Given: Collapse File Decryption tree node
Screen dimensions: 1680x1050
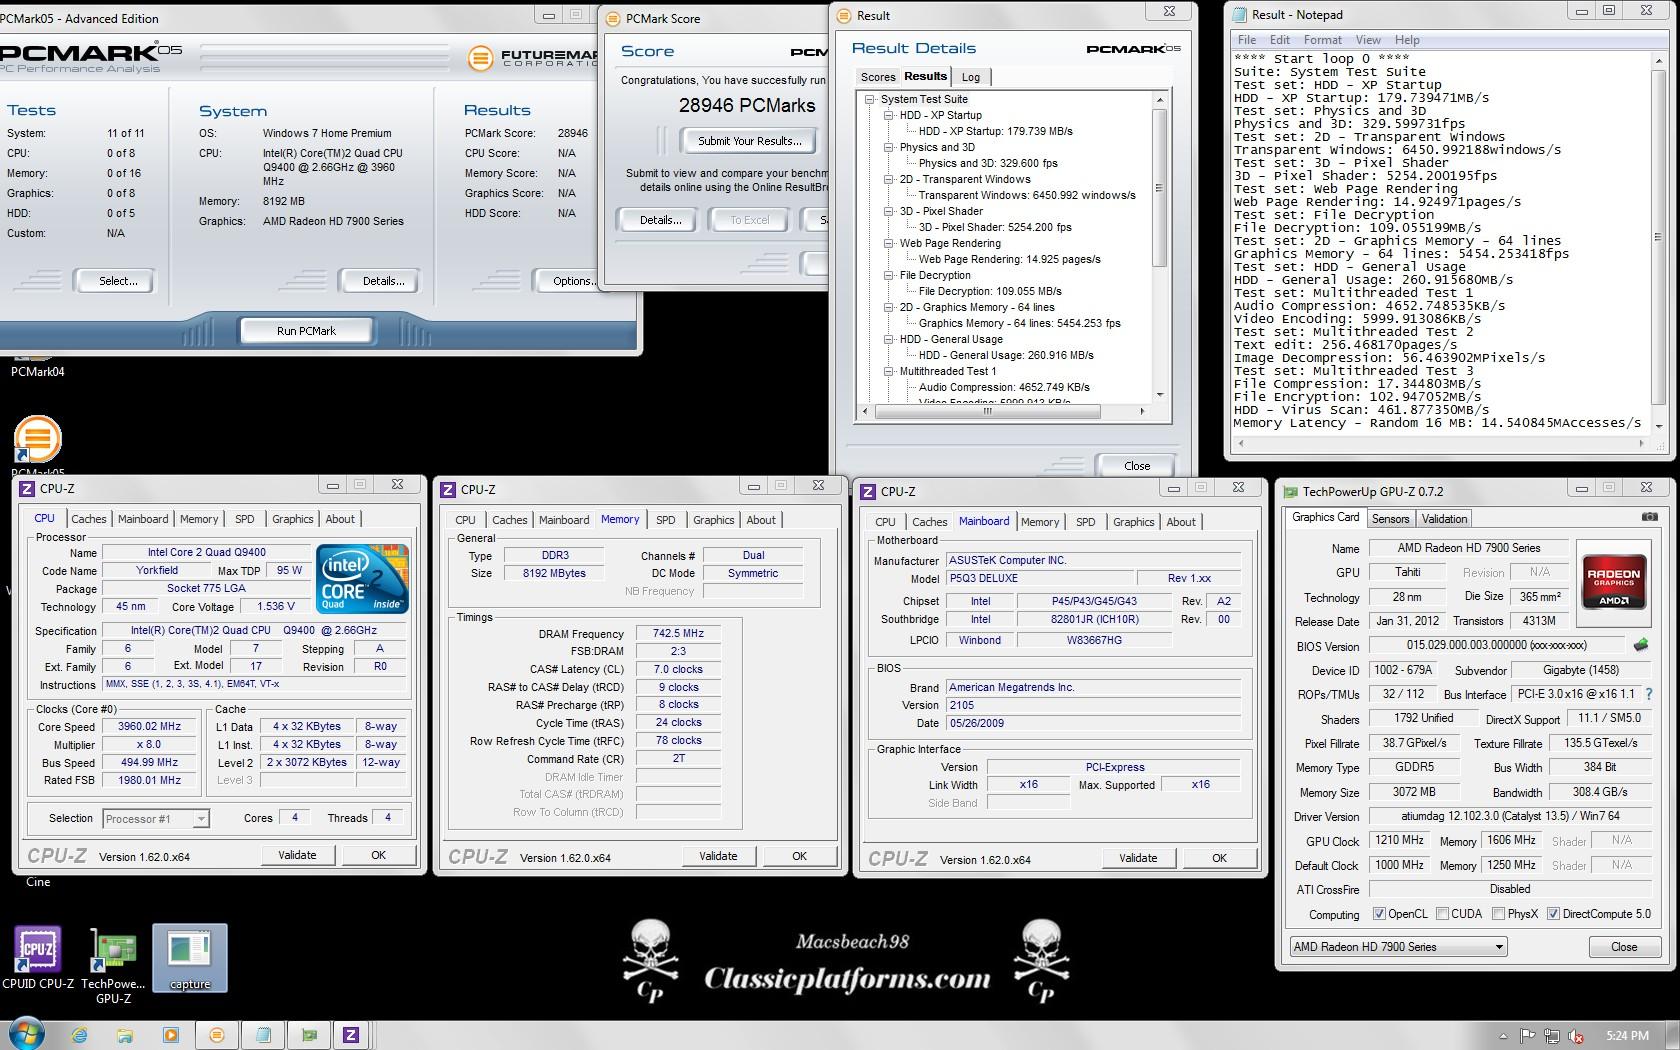Looking at the screenshot, I should click(x=888, y=275).
